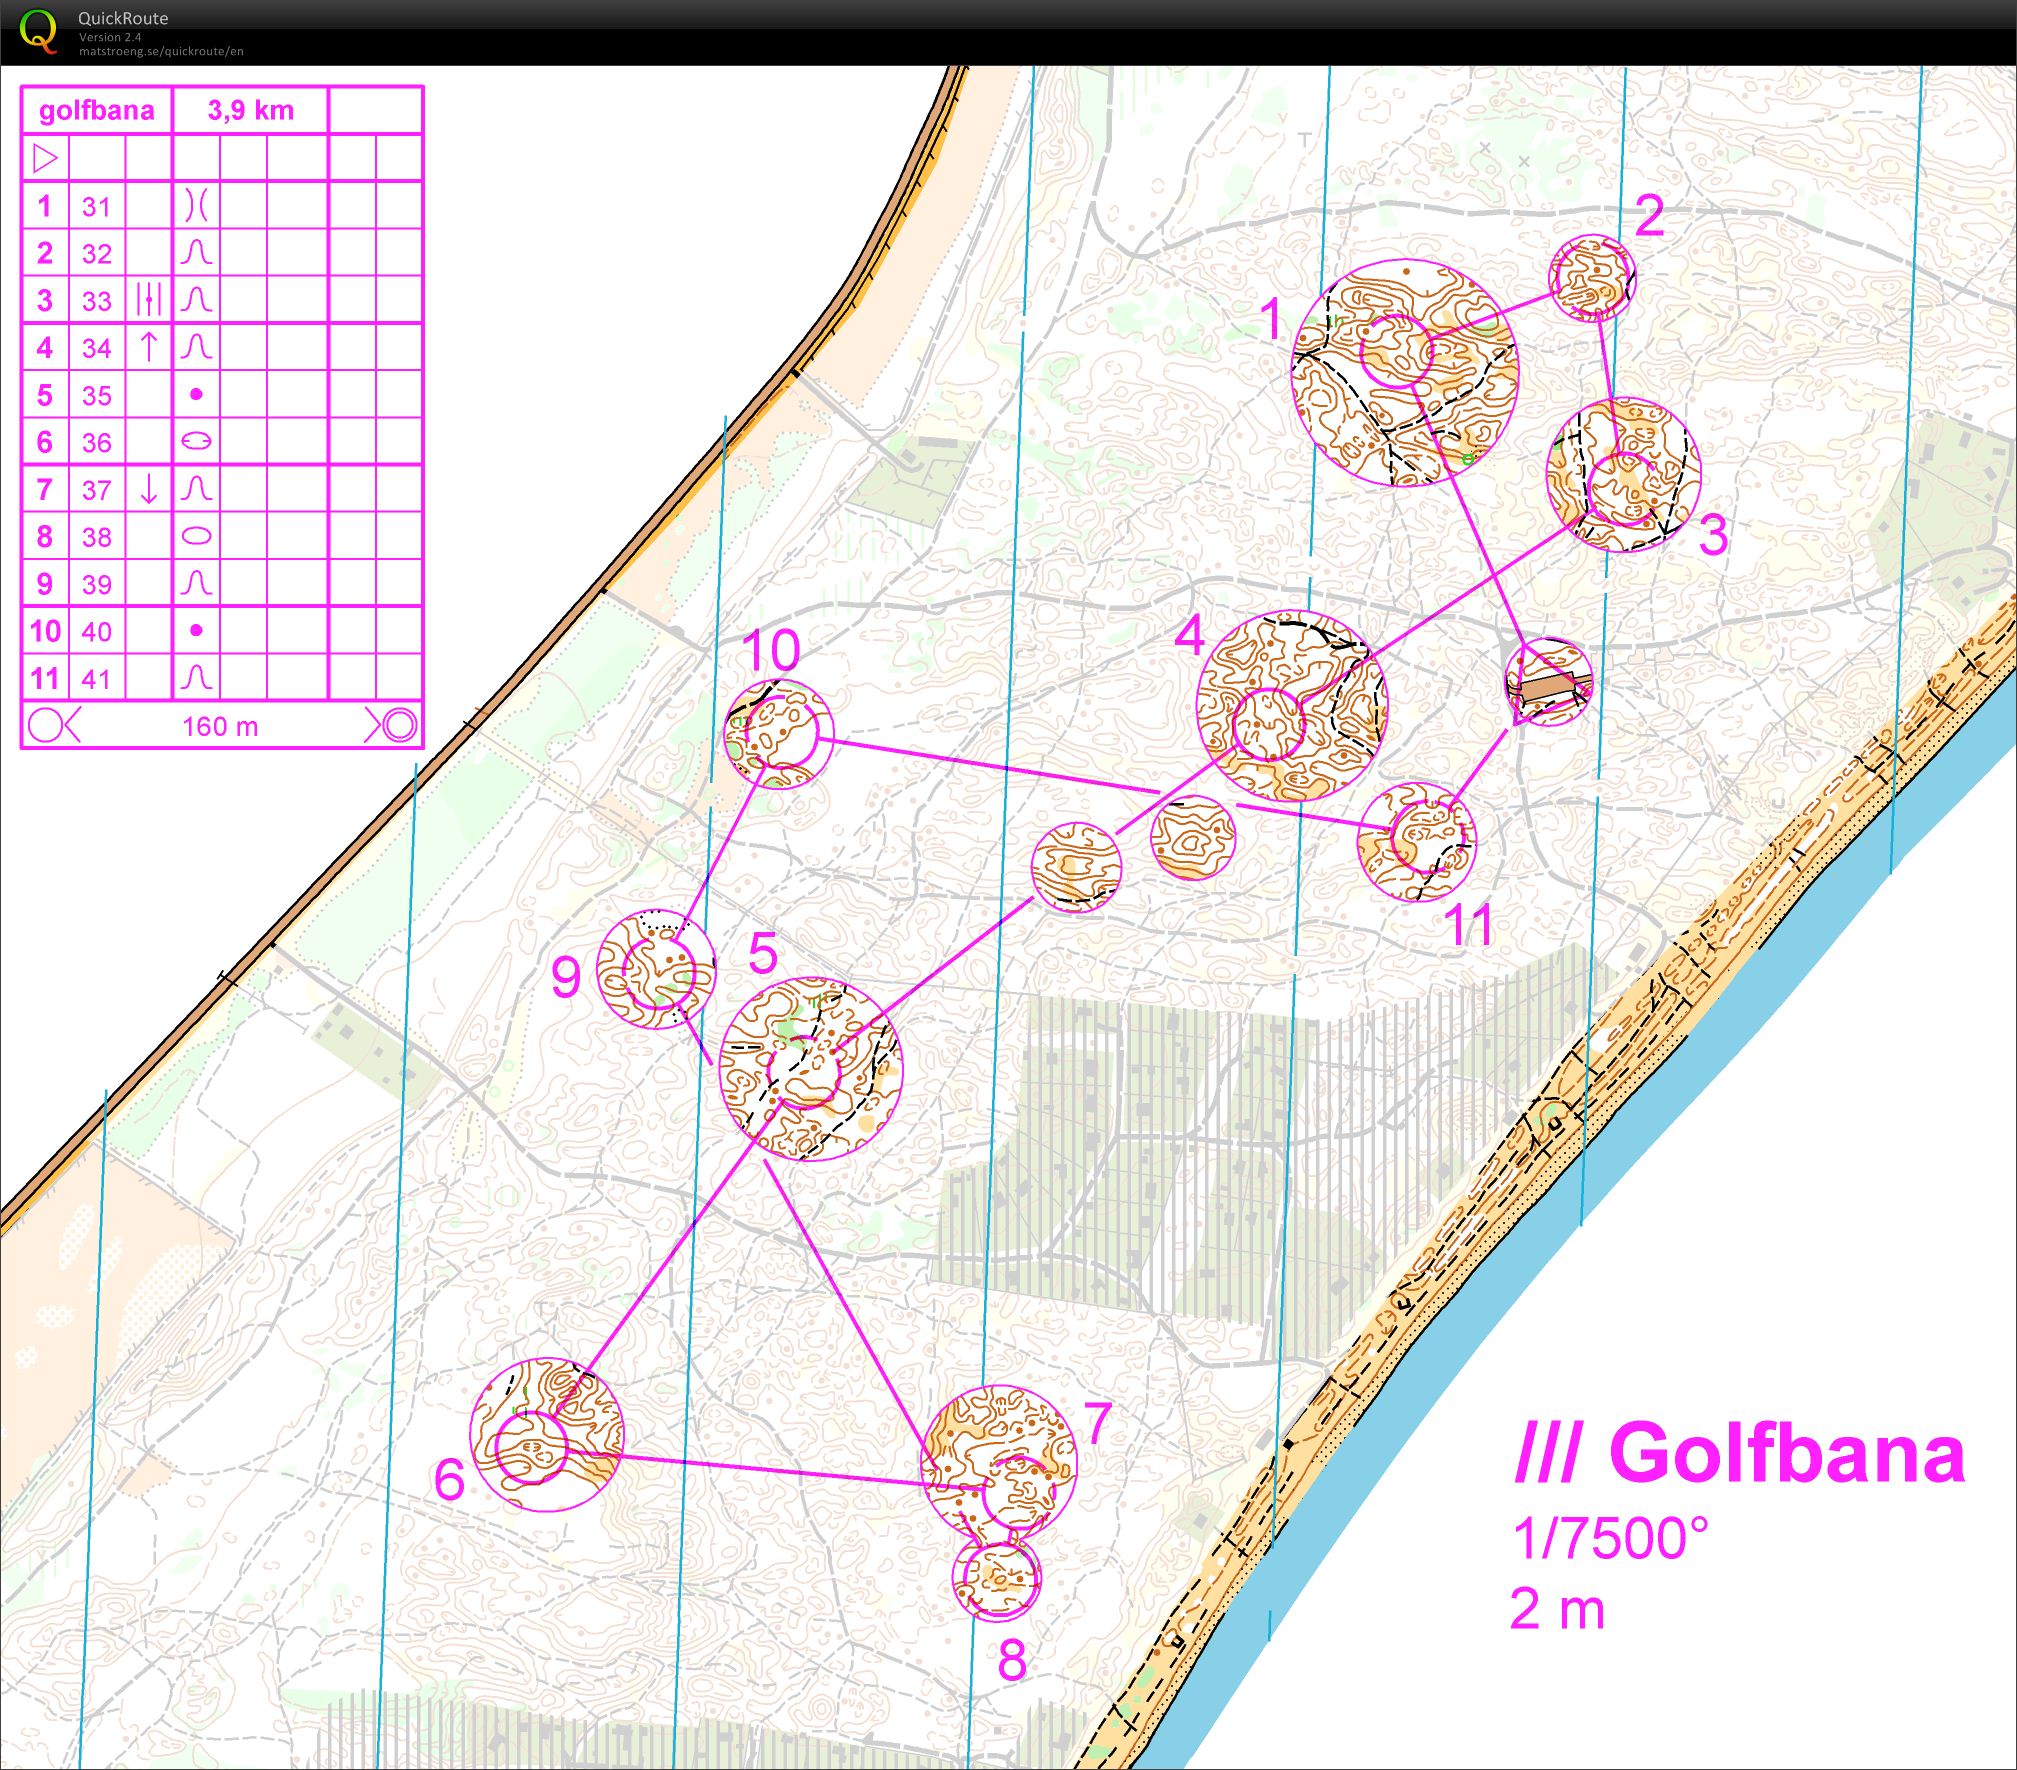2017x1770 pixels.
Task: Click the knoll symbol in row 2
Action: tap(196, 252)
